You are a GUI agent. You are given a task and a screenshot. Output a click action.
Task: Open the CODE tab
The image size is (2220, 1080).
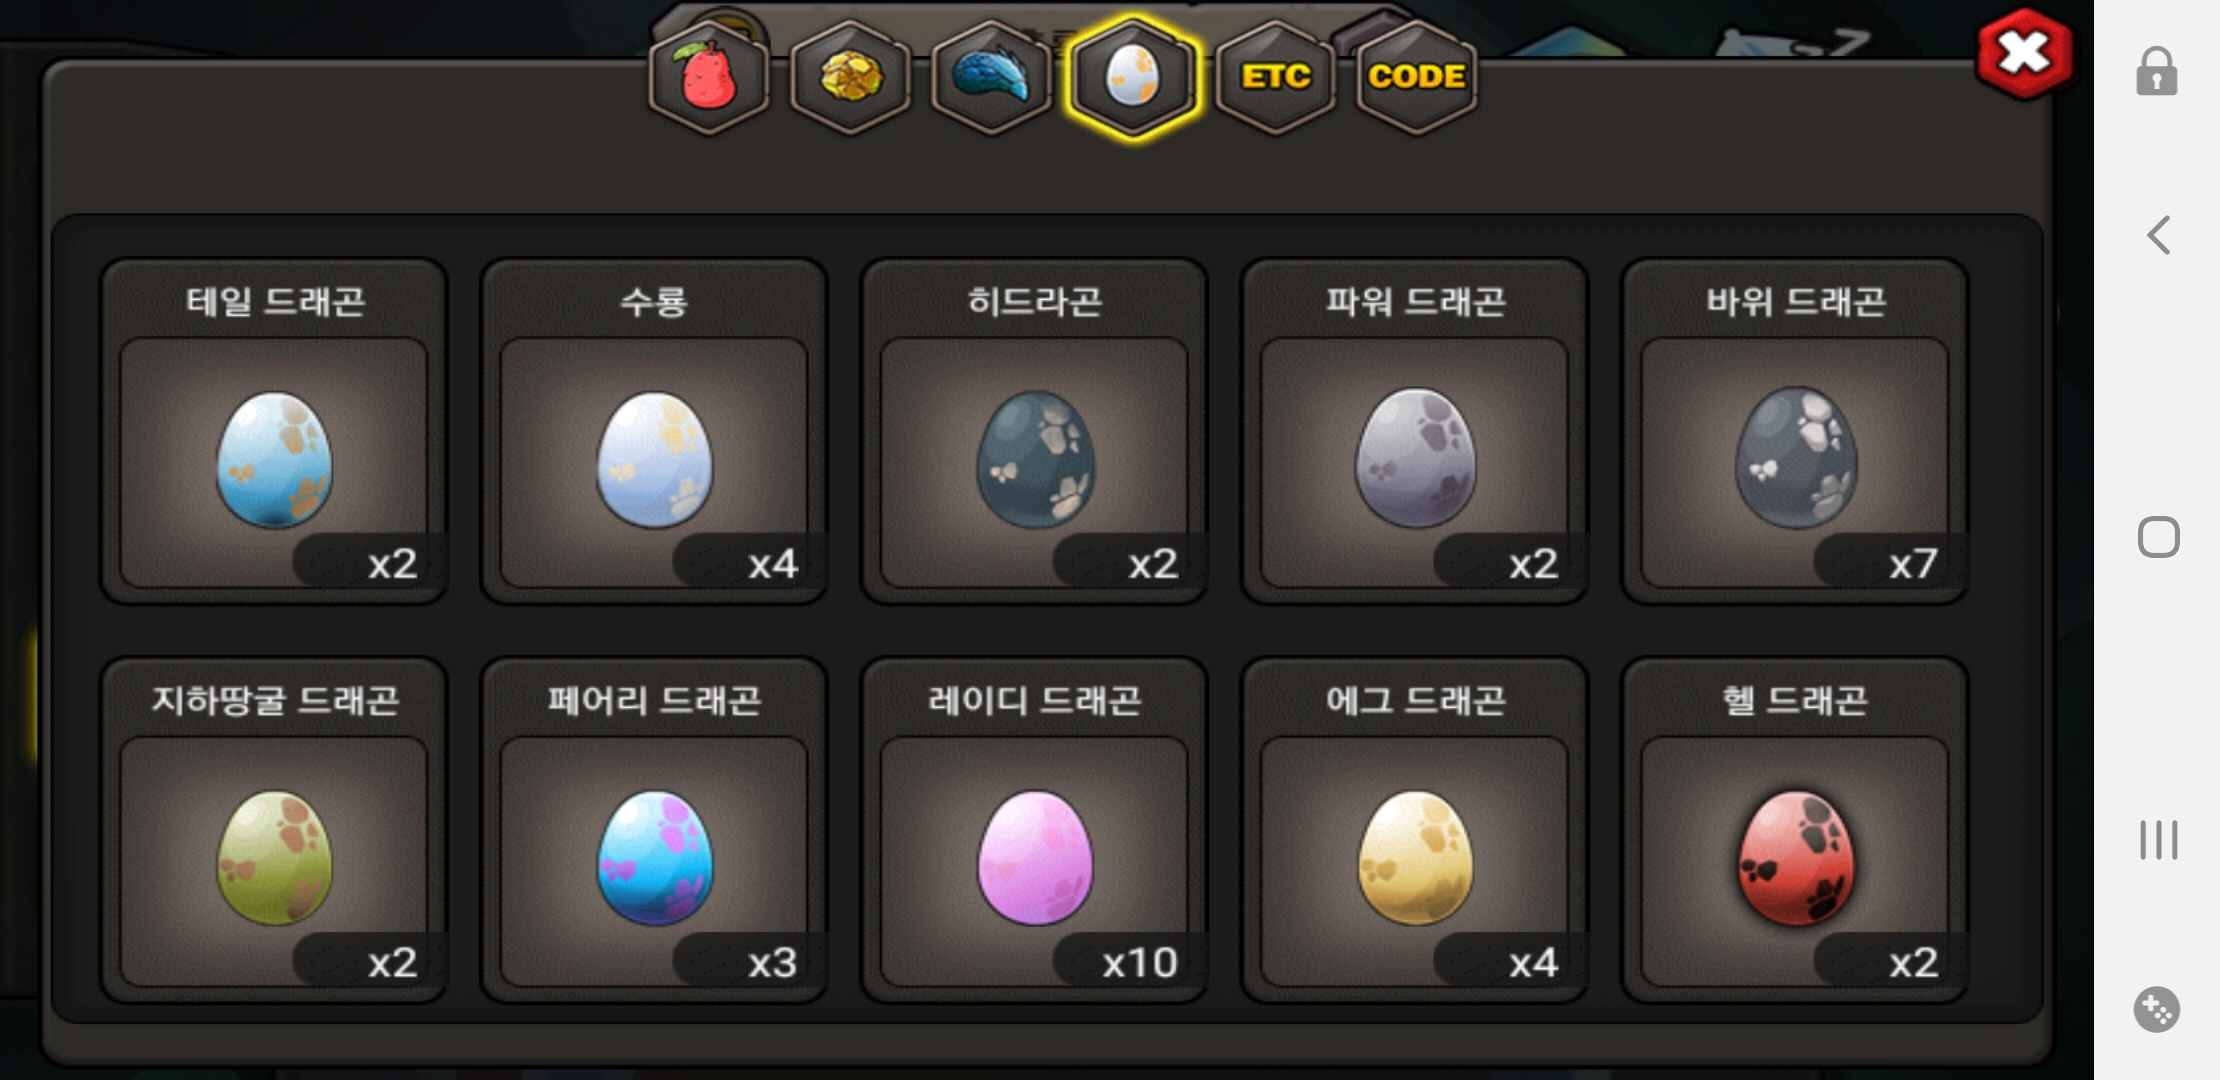click(1416, 77)
